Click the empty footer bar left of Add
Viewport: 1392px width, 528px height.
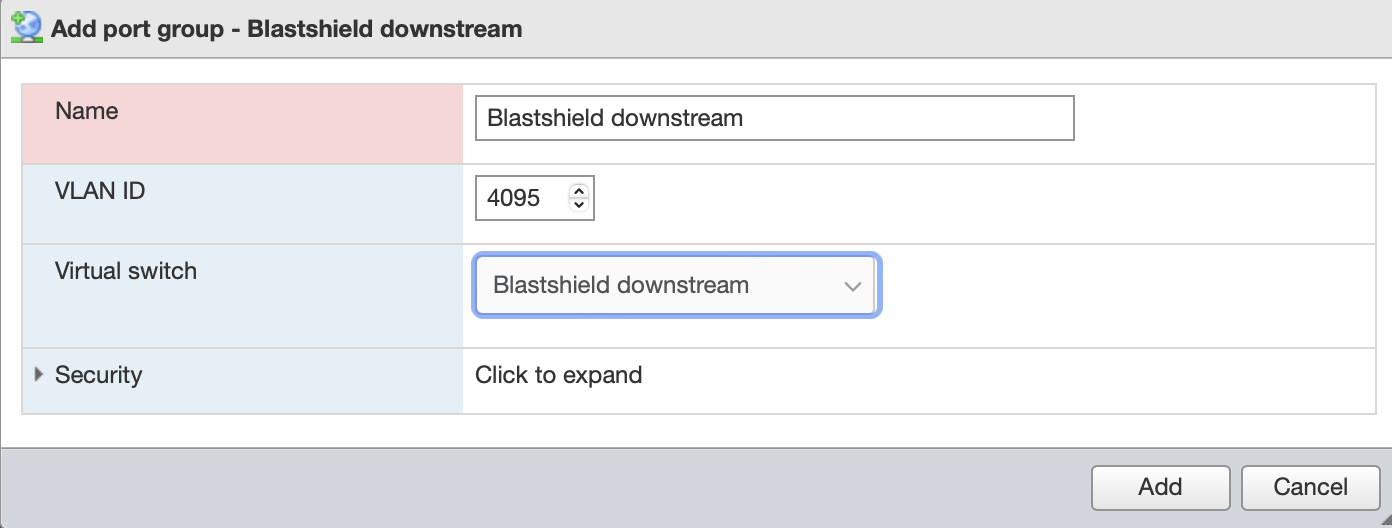(540, 487)
